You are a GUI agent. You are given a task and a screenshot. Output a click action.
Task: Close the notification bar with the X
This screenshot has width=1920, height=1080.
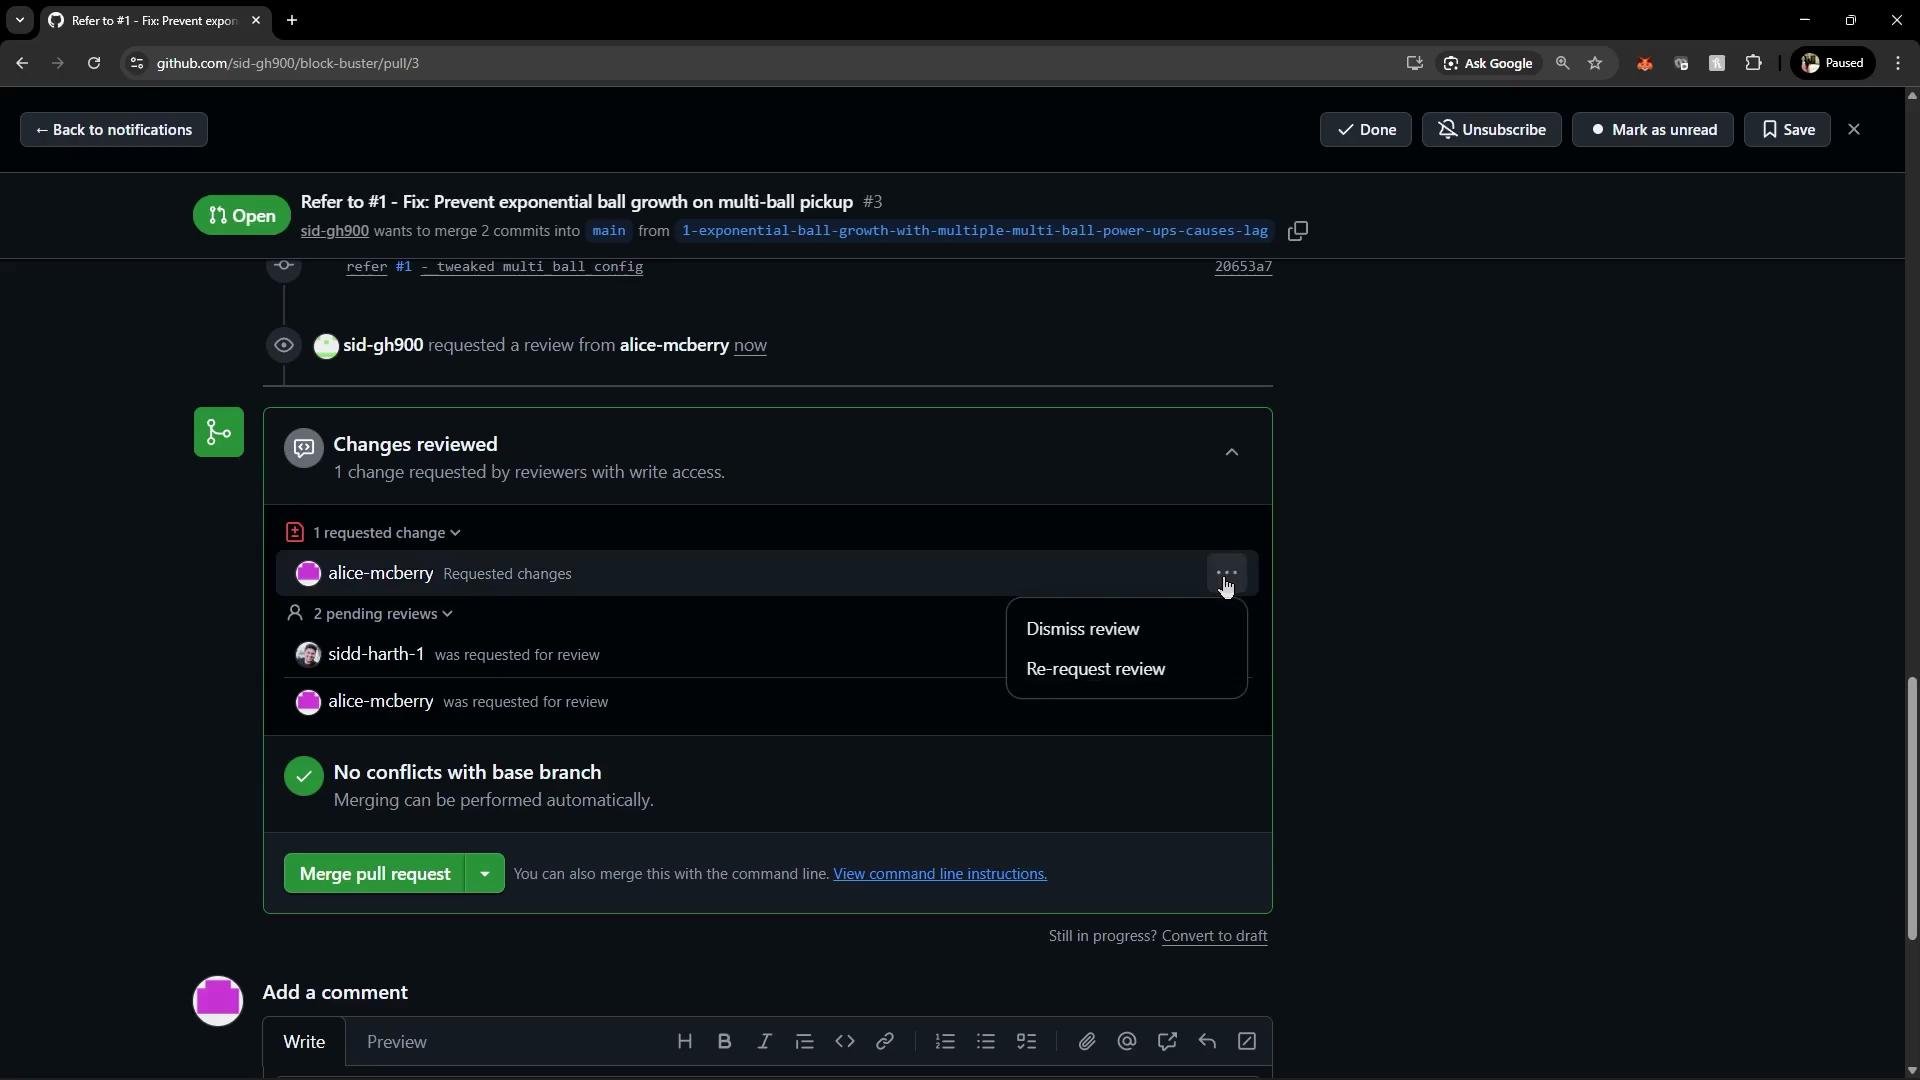coord(1854,130)
